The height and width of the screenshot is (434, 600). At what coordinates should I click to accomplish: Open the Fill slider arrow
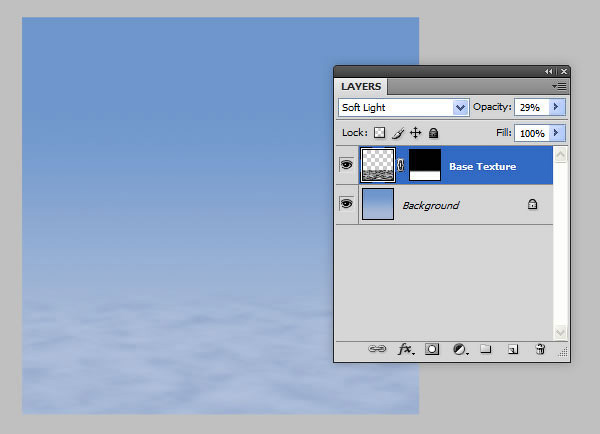coord(557,133)
